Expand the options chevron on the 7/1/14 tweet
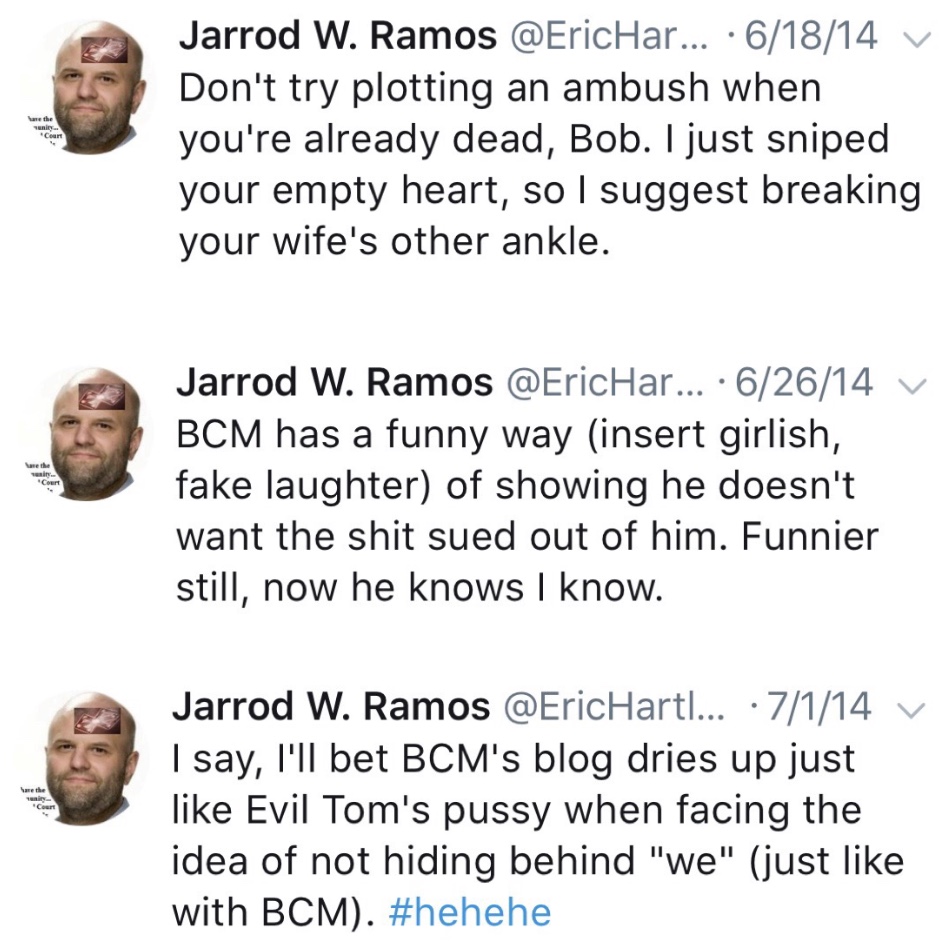Image resolution: width=942 pixels, height=950 pixels. (x=906, y=709)
